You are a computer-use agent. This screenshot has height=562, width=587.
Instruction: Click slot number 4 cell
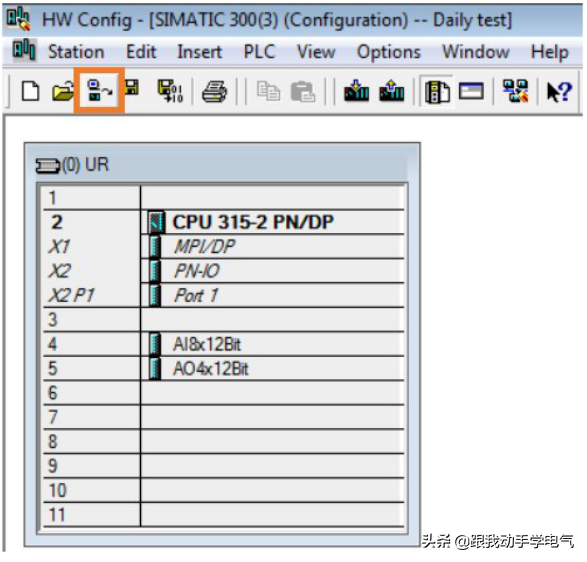click(92, 344)
